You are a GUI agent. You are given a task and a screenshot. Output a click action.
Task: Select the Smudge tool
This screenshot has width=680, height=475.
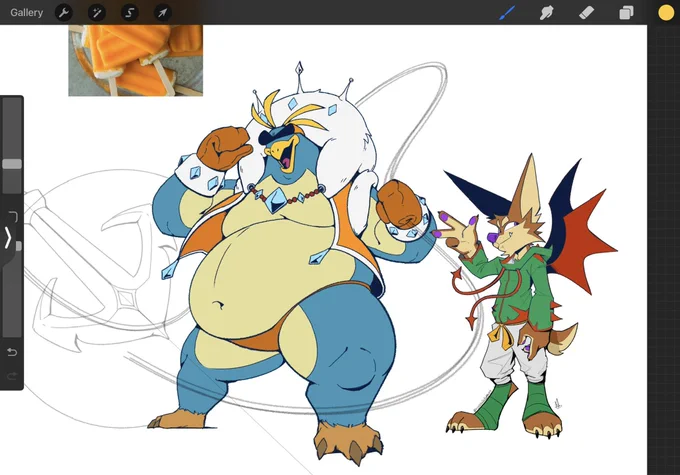(x=546, y=13)
